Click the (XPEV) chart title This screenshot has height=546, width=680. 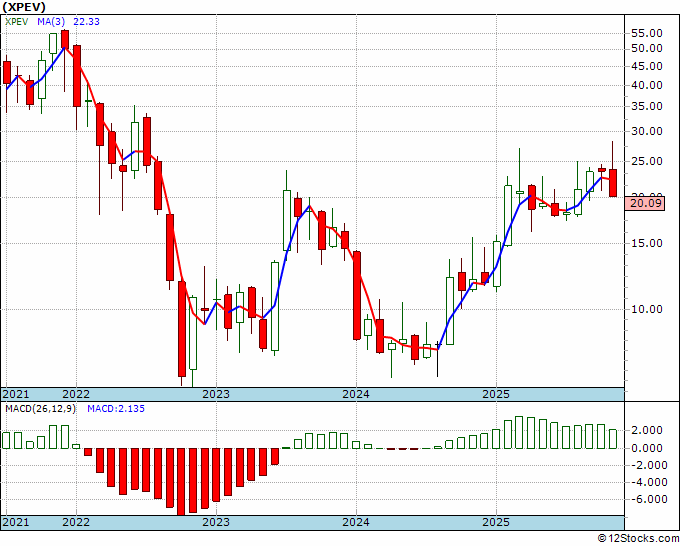click(24, 7)
